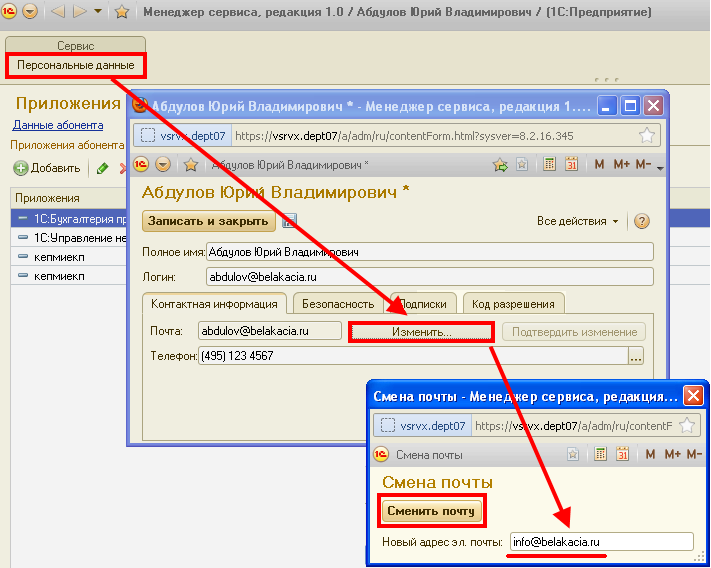The width and height of the screenshot is (711, 568).
Task: Click the Персональные данные command
Action: click(76, 65)
